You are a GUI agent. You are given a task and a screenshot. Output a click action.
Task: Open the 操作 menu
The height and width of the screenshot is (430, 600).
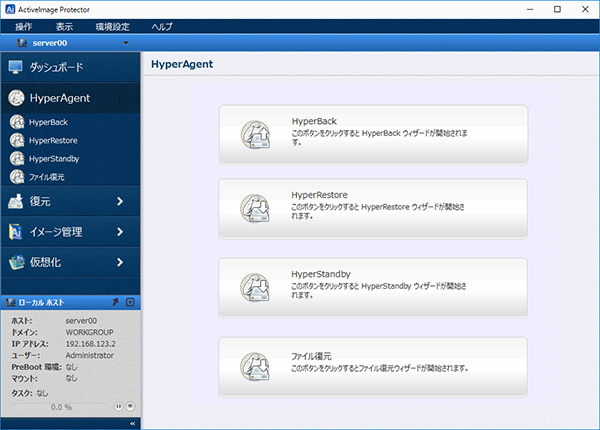[25, 26]
